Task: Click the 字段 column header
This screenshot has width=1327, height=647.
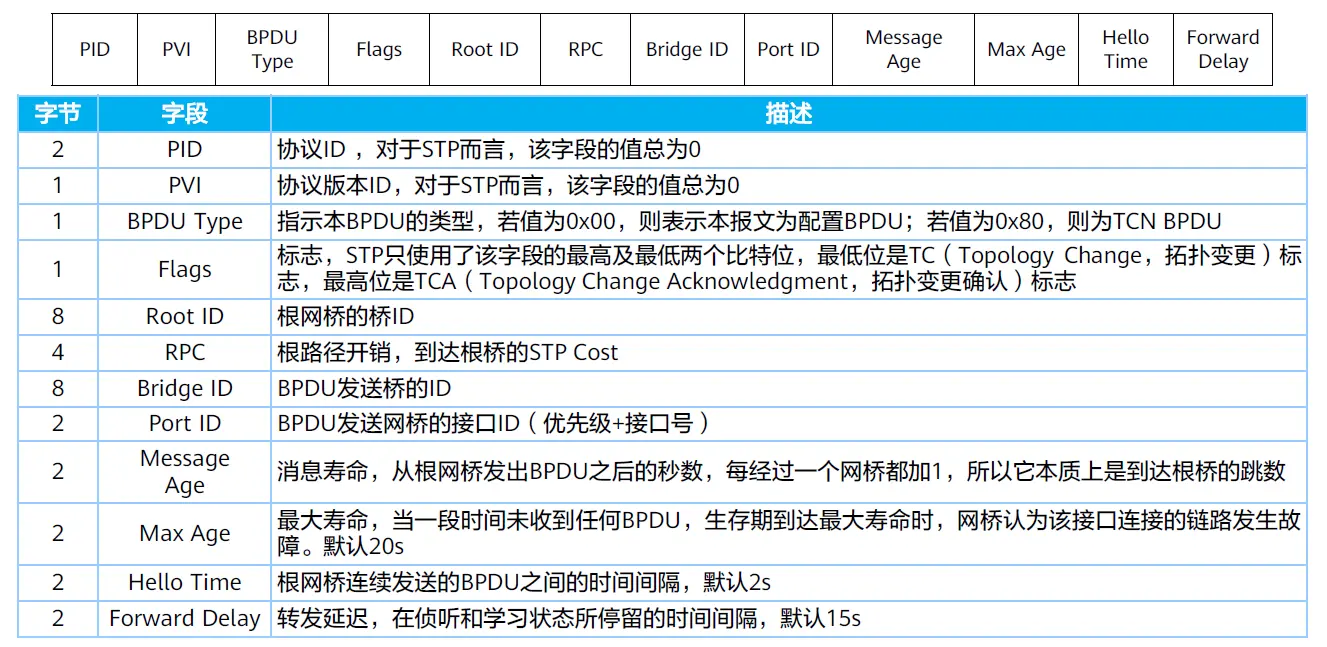Action: tap(184, 113)
